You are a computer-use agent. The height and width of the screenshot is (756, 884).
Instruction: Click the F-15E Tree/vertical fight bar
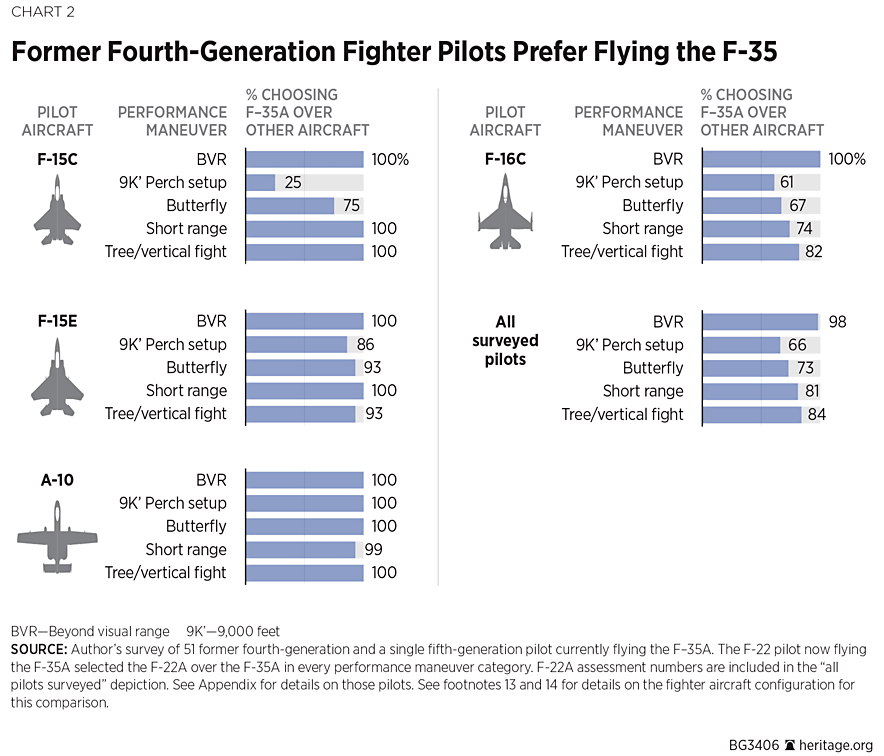pos(300,413)
